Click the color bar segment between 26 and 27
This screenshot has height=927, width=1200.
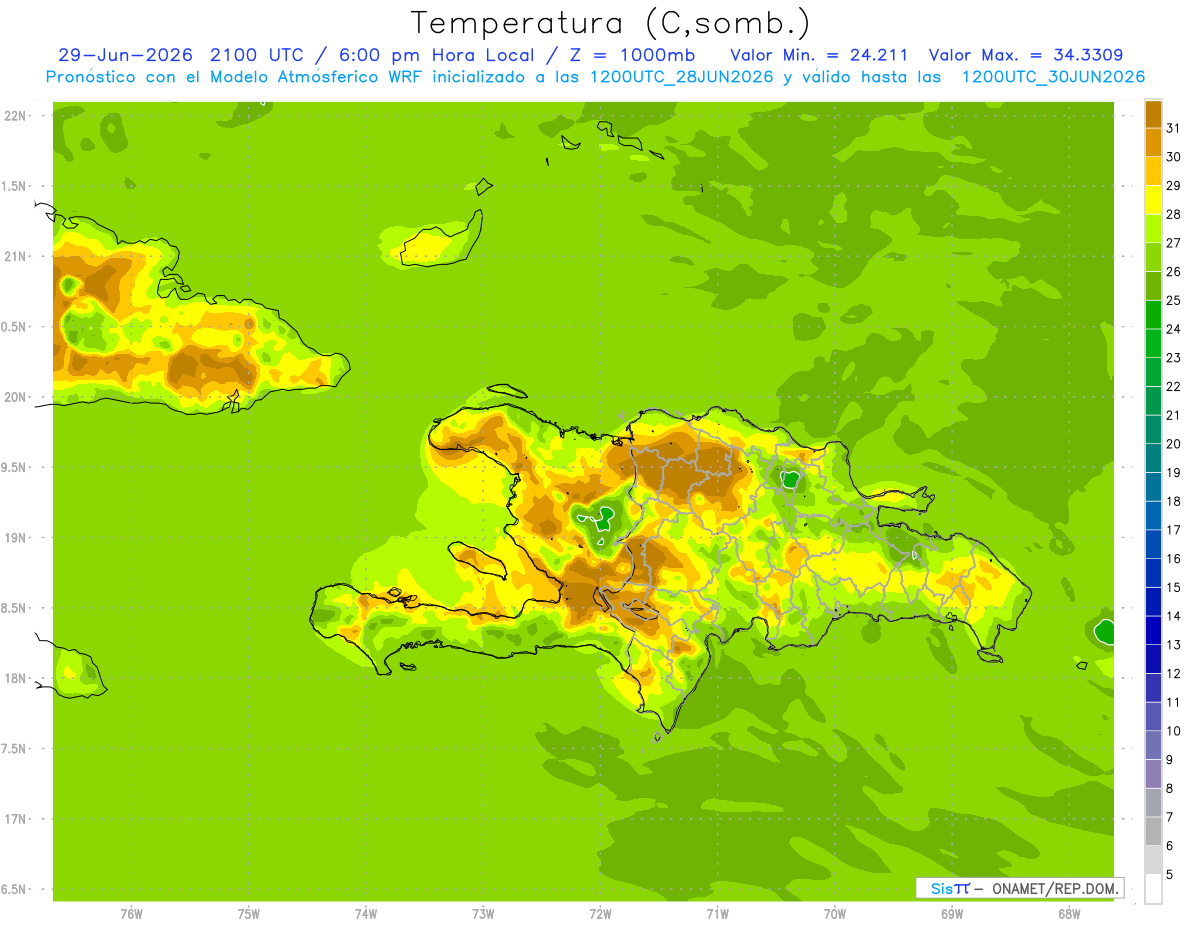click(x=1153, y=257)
